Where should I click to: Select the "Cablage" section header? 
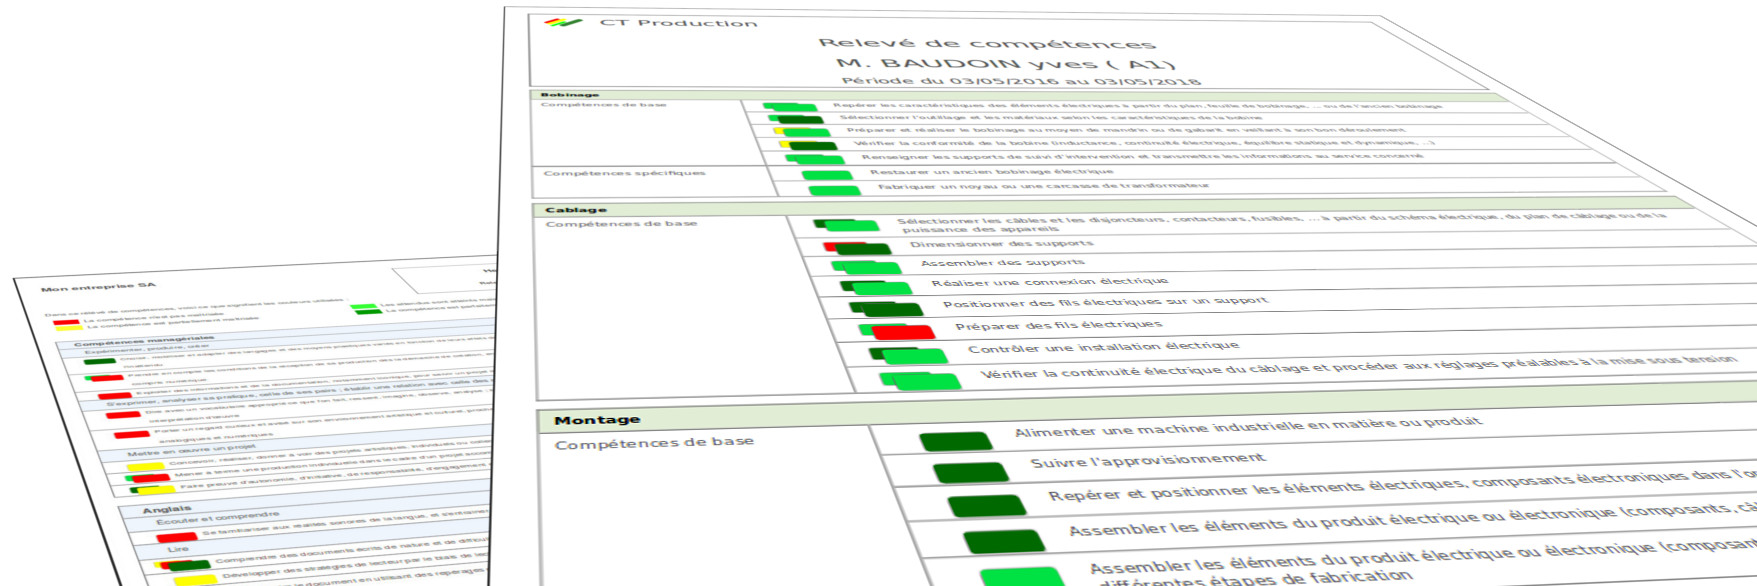576,210
